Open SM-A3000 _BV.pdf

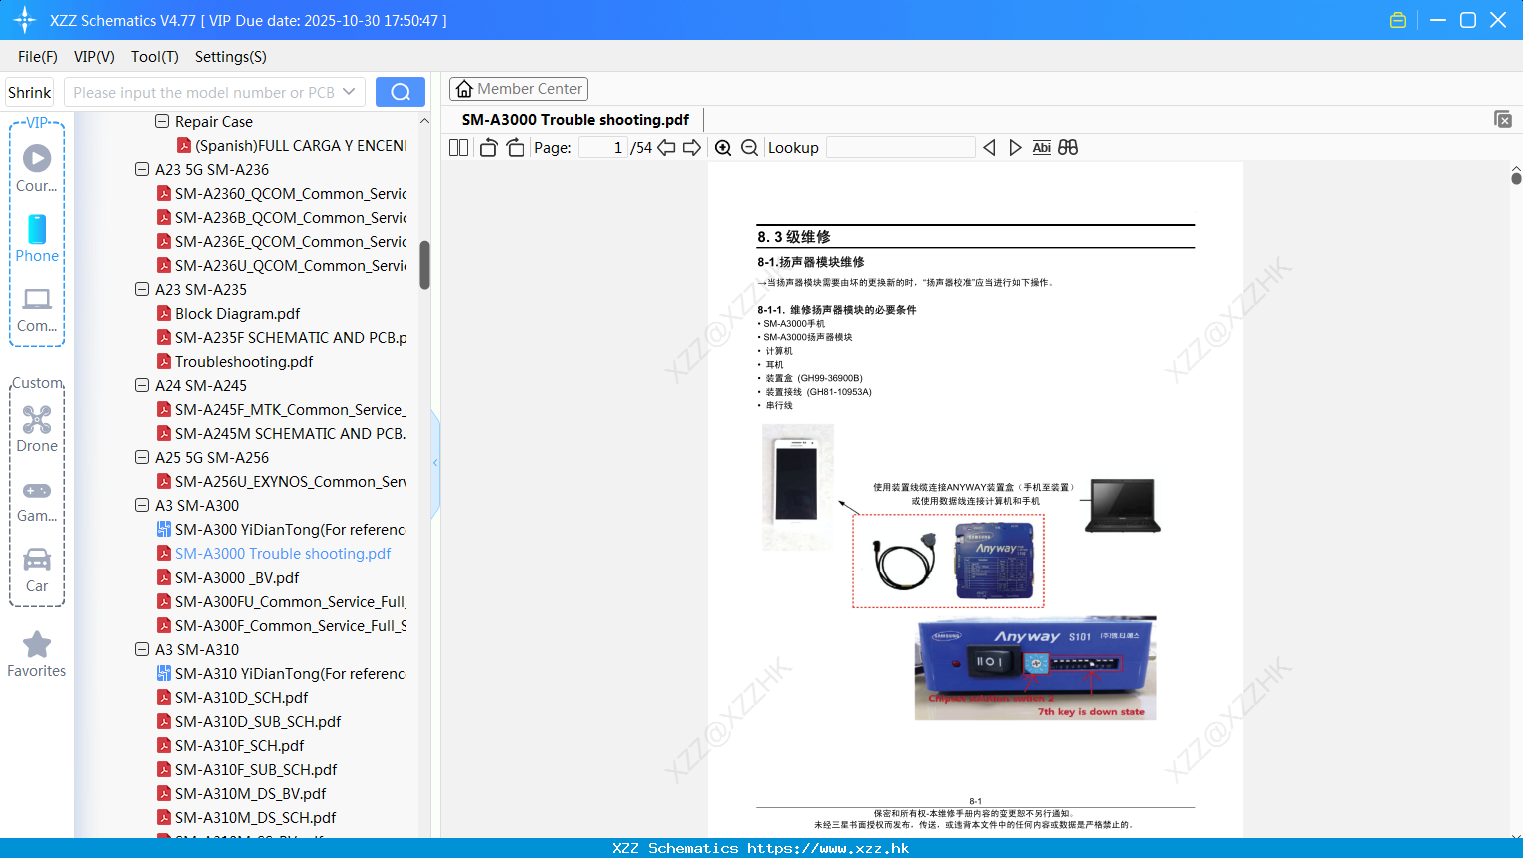click(x=237, y=577)
